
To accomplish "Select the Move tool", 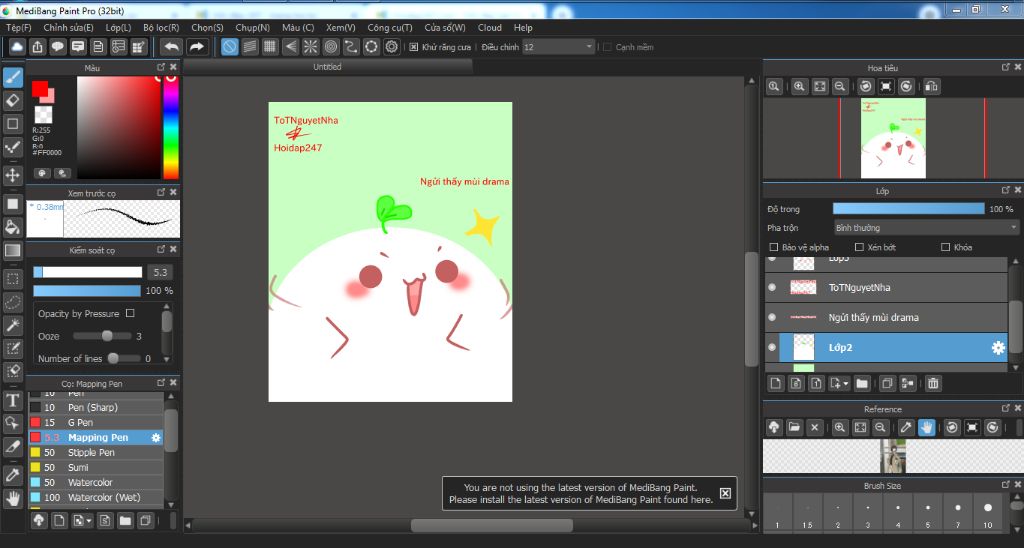I will pyautogui.click(x=13, y=175).
